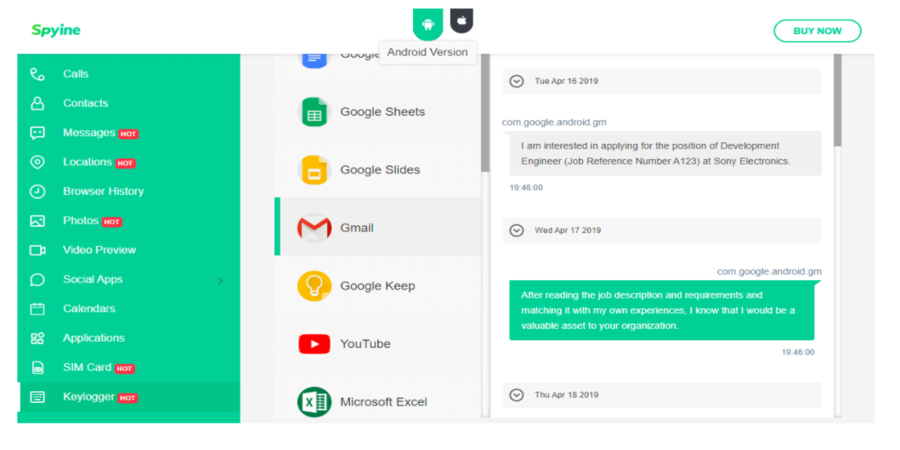The image size is (900, 450).
Task: Collapse the Tue Apr 16 2019 section
Action: point(517,81)
